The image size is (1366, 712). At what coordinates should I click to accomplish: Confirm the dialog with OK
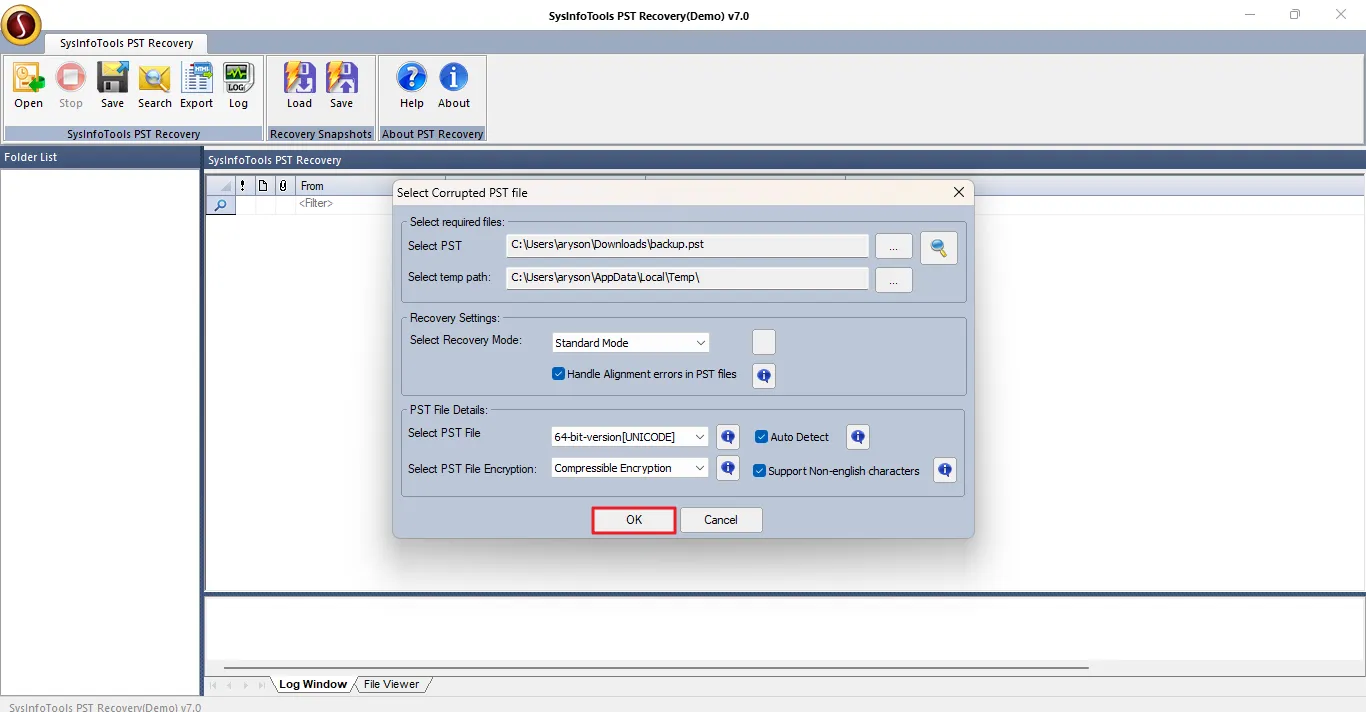tap(634, 520)
